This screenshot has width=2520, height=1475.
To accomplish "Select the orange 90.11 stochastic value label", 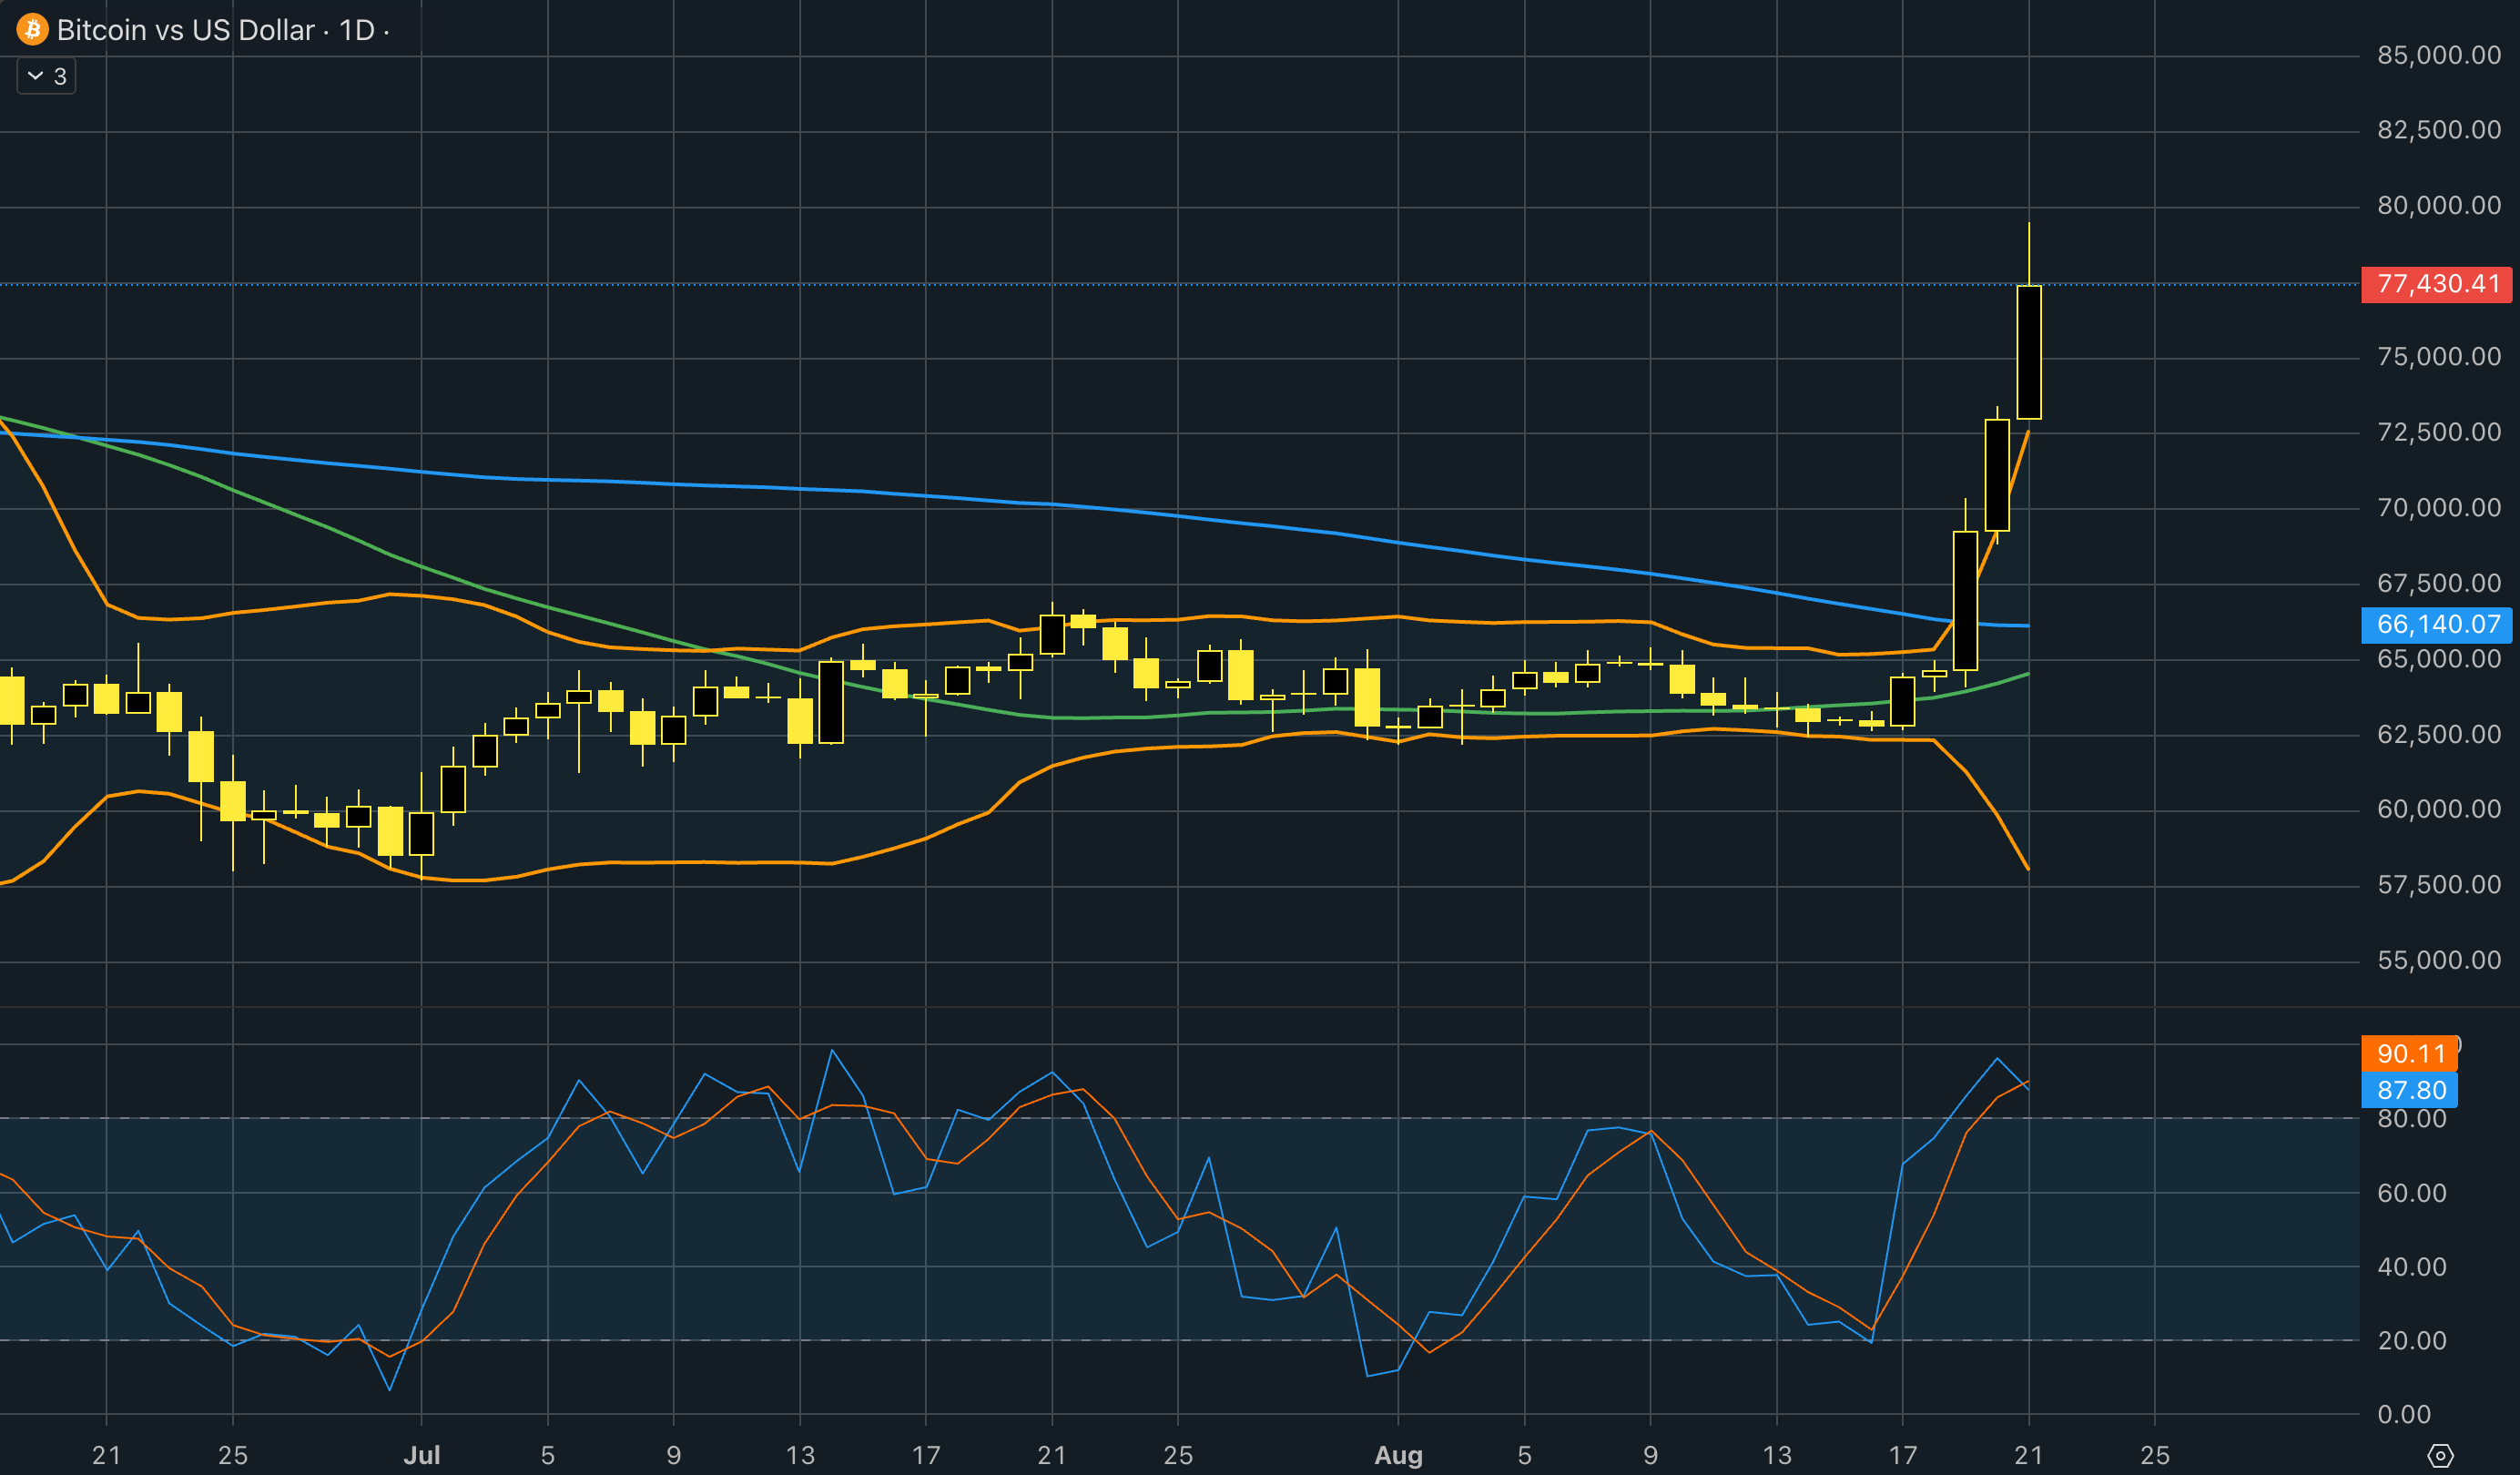I will pyautogui.click(x=2410, y=1054).
